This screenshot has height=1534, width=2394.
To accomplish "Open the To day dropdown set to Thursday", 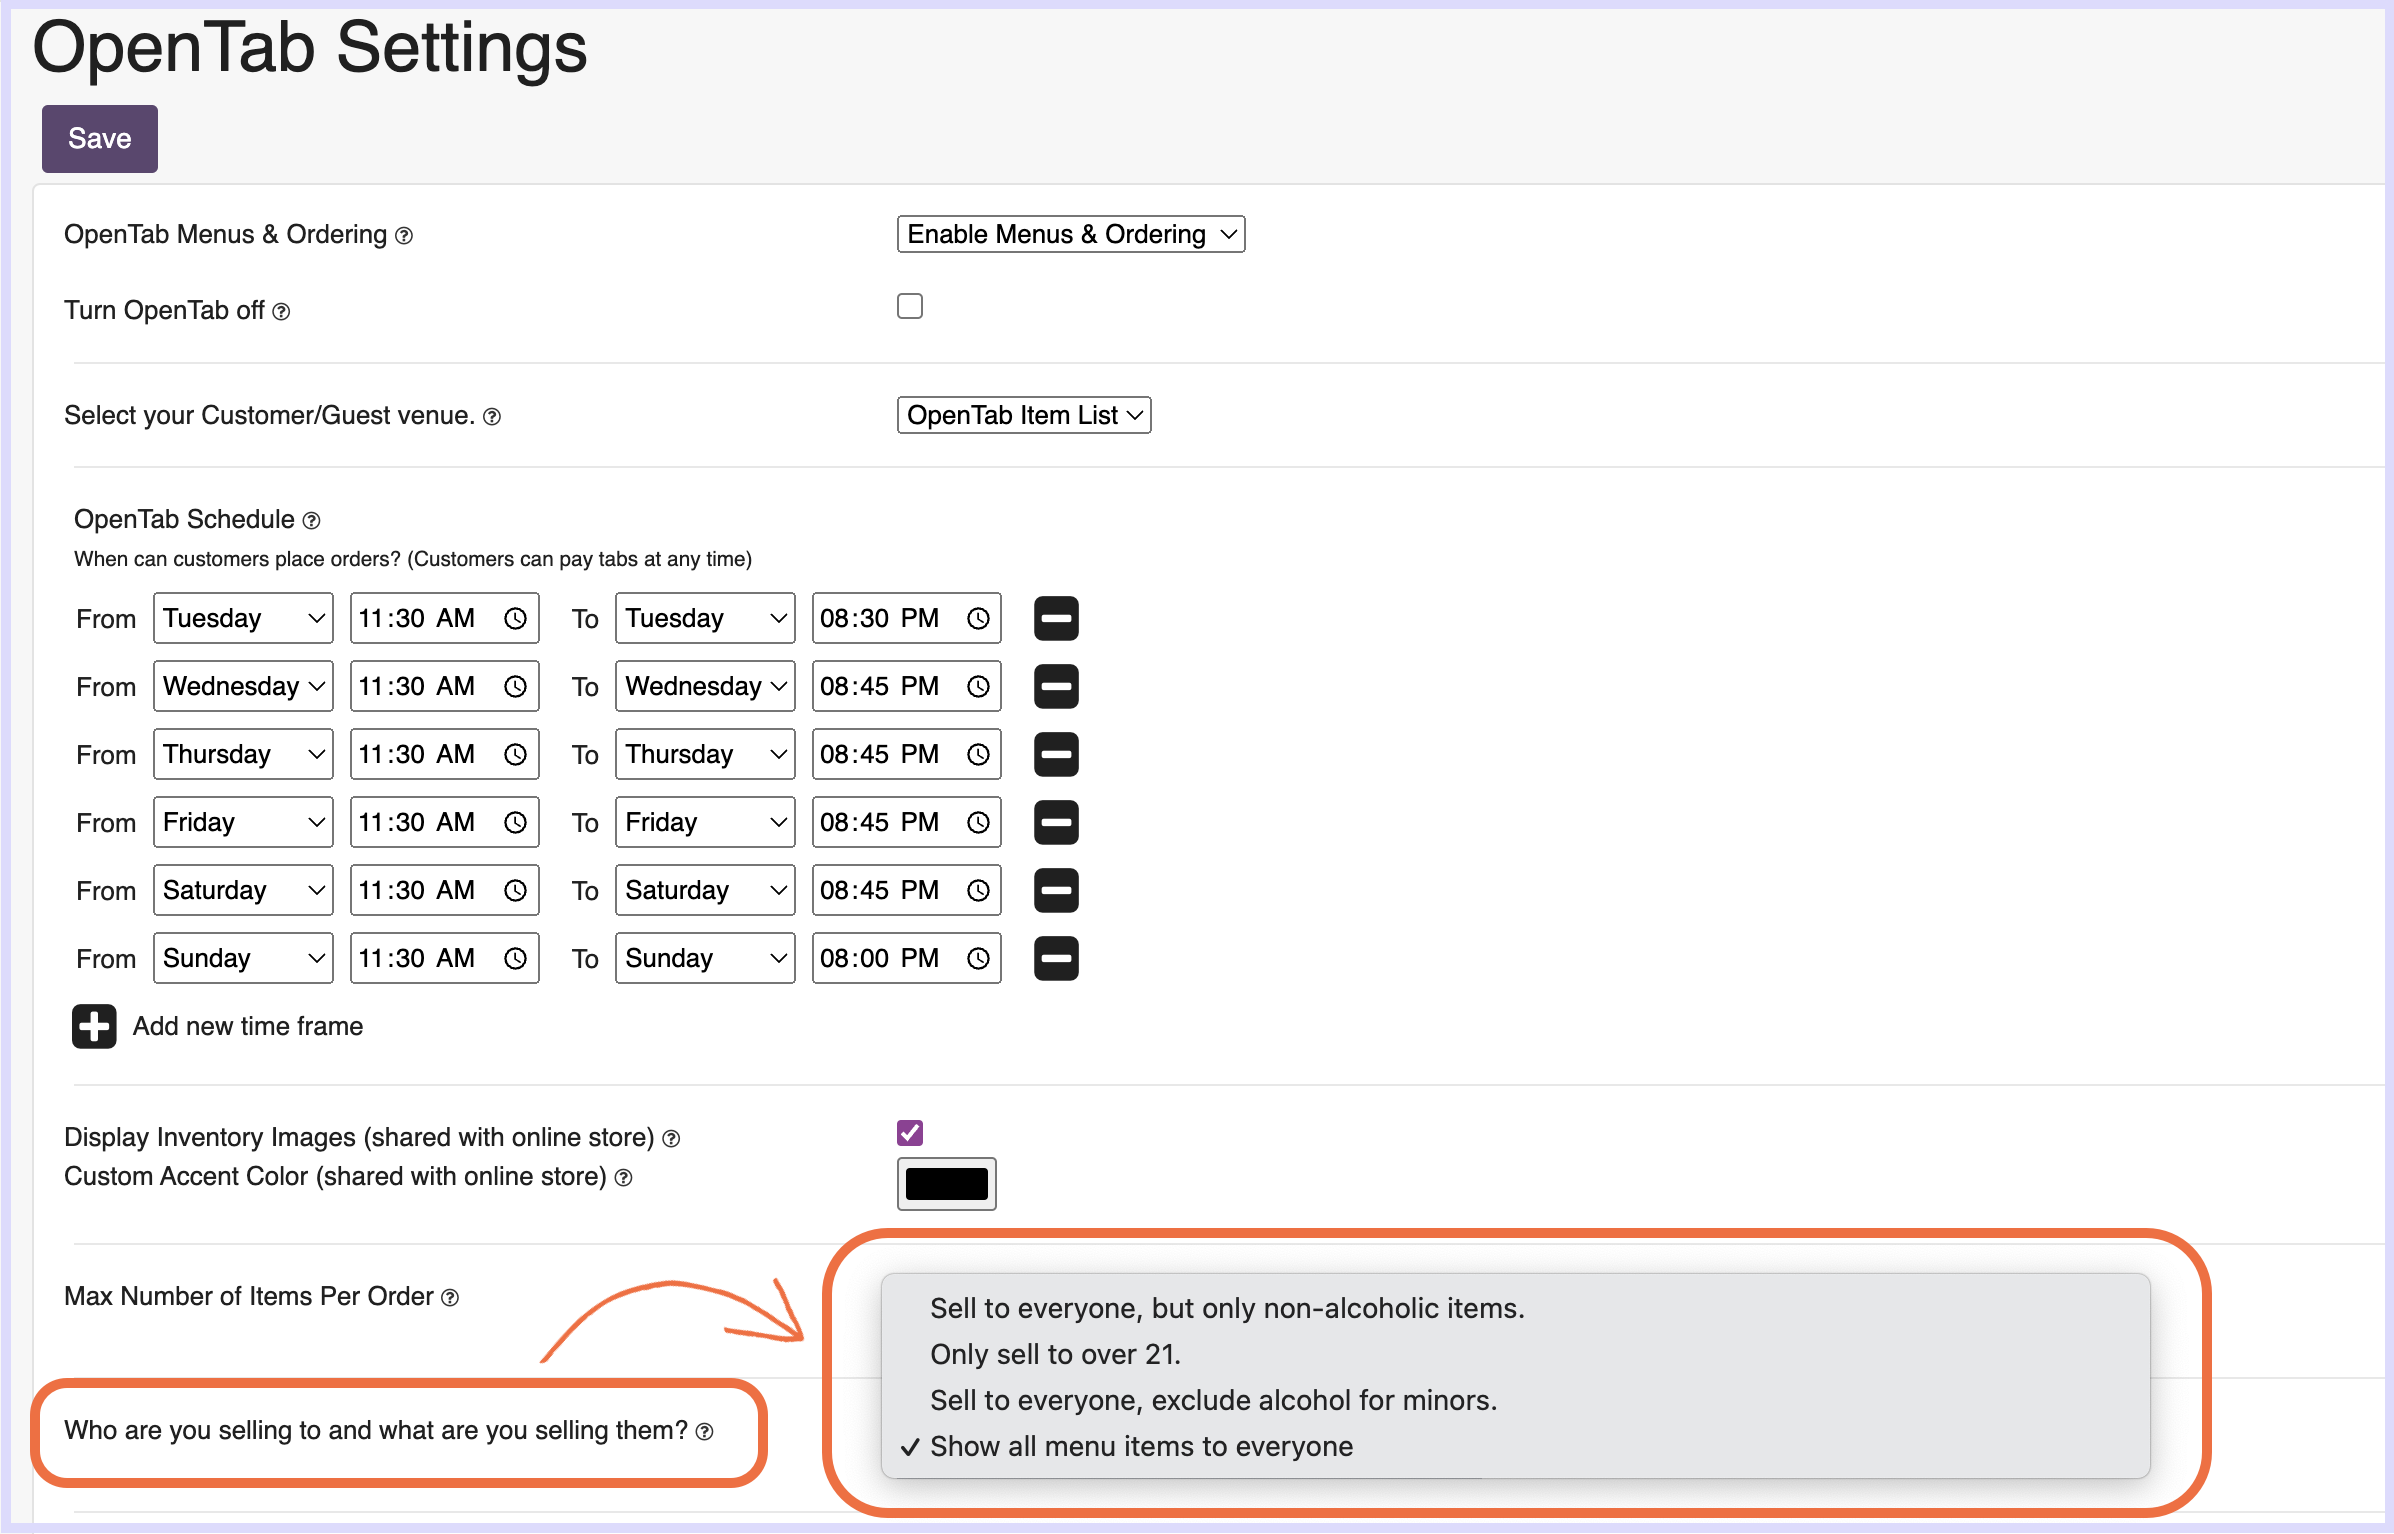I will click(705, 754).
